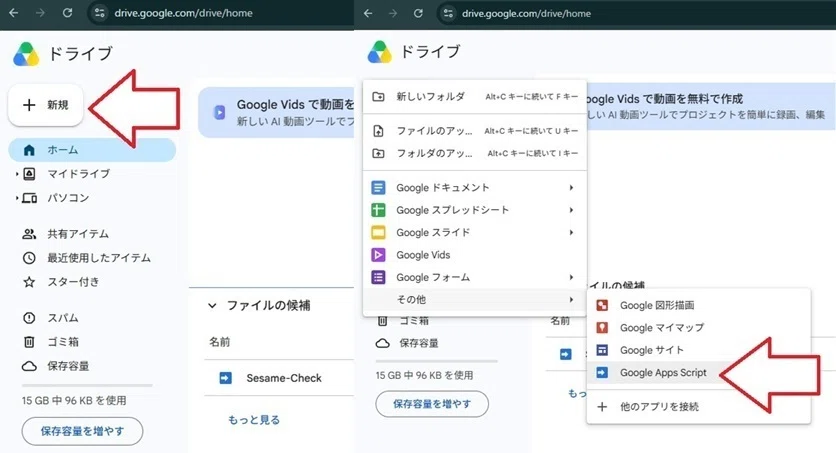Screen dimensions: 836x453
Task: Click the もっと見る link in left window
Action: pyautogui.click(x=254, y=420)
